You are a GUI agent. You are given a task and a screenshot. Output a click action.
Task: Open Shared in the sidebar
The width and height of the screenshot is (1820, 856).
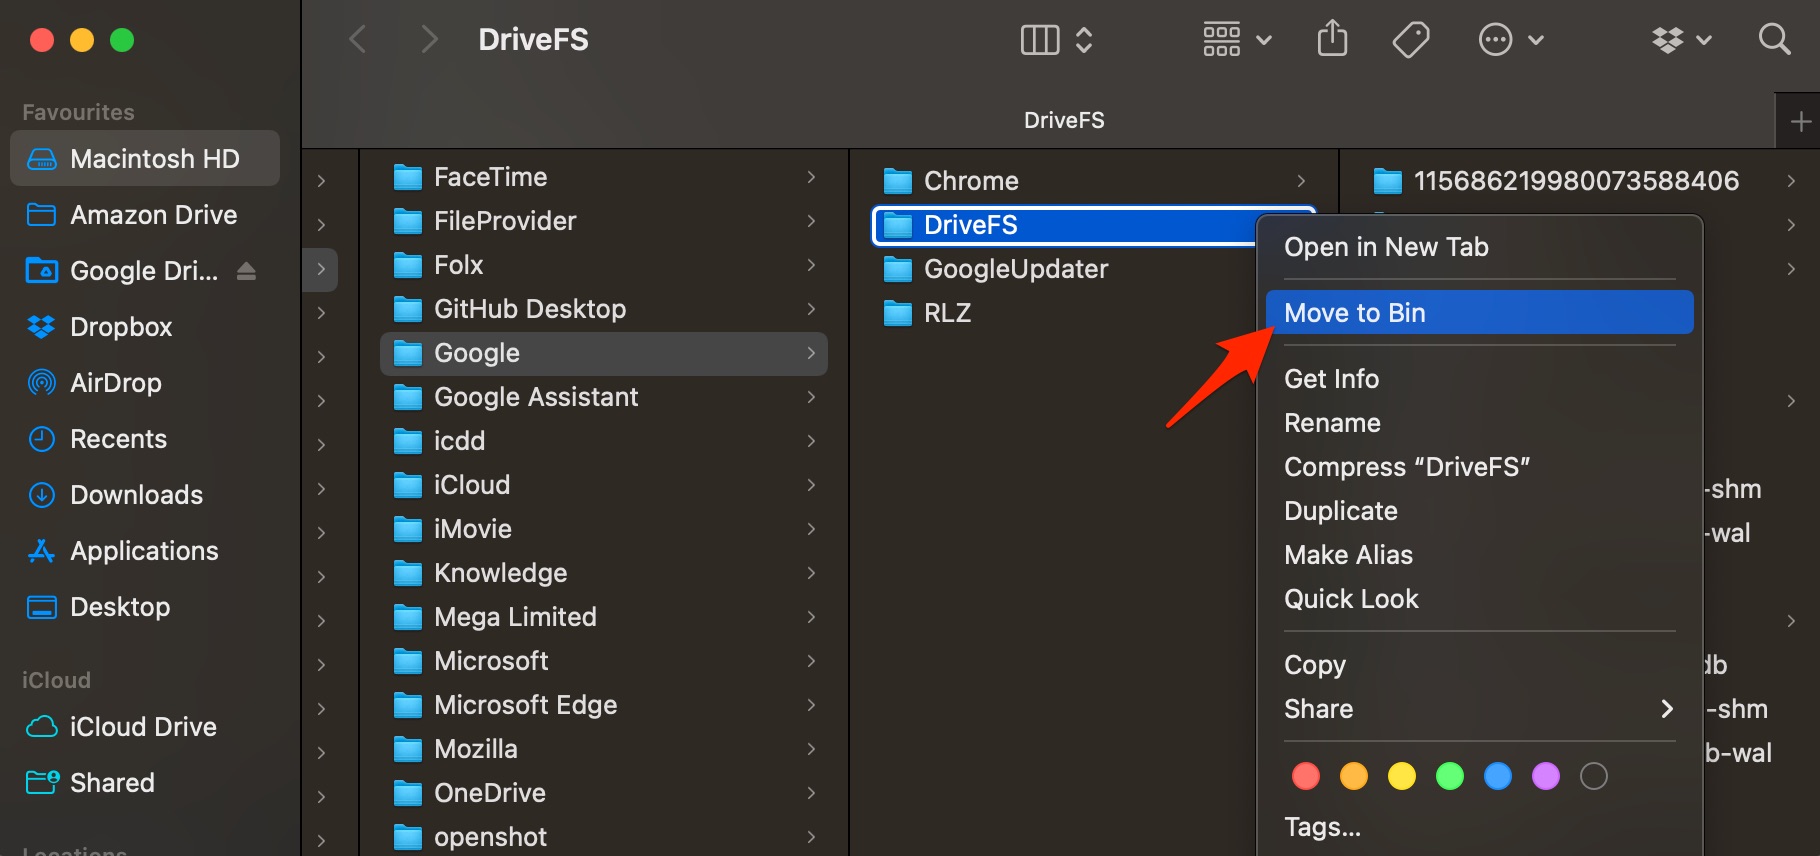pos(145,783)
